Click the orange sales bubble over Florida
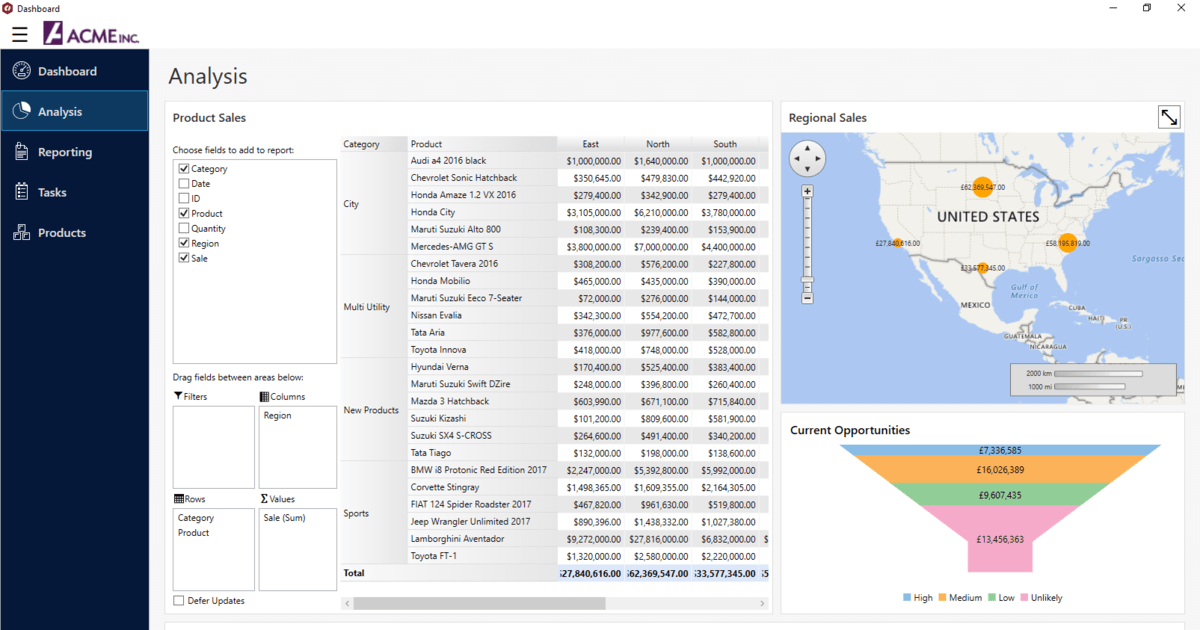This screenshot has height=630, width=1200. (x=1068, y=243)
